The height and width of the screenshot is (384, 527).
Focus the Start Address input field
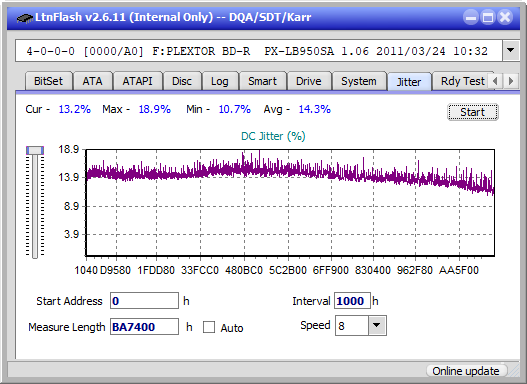coord(144,301)
